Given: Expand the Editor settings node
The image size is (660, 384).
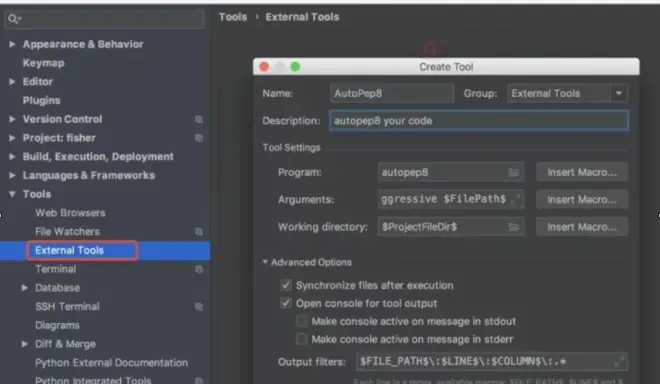Looking at the screenshot, I should 12,81.
